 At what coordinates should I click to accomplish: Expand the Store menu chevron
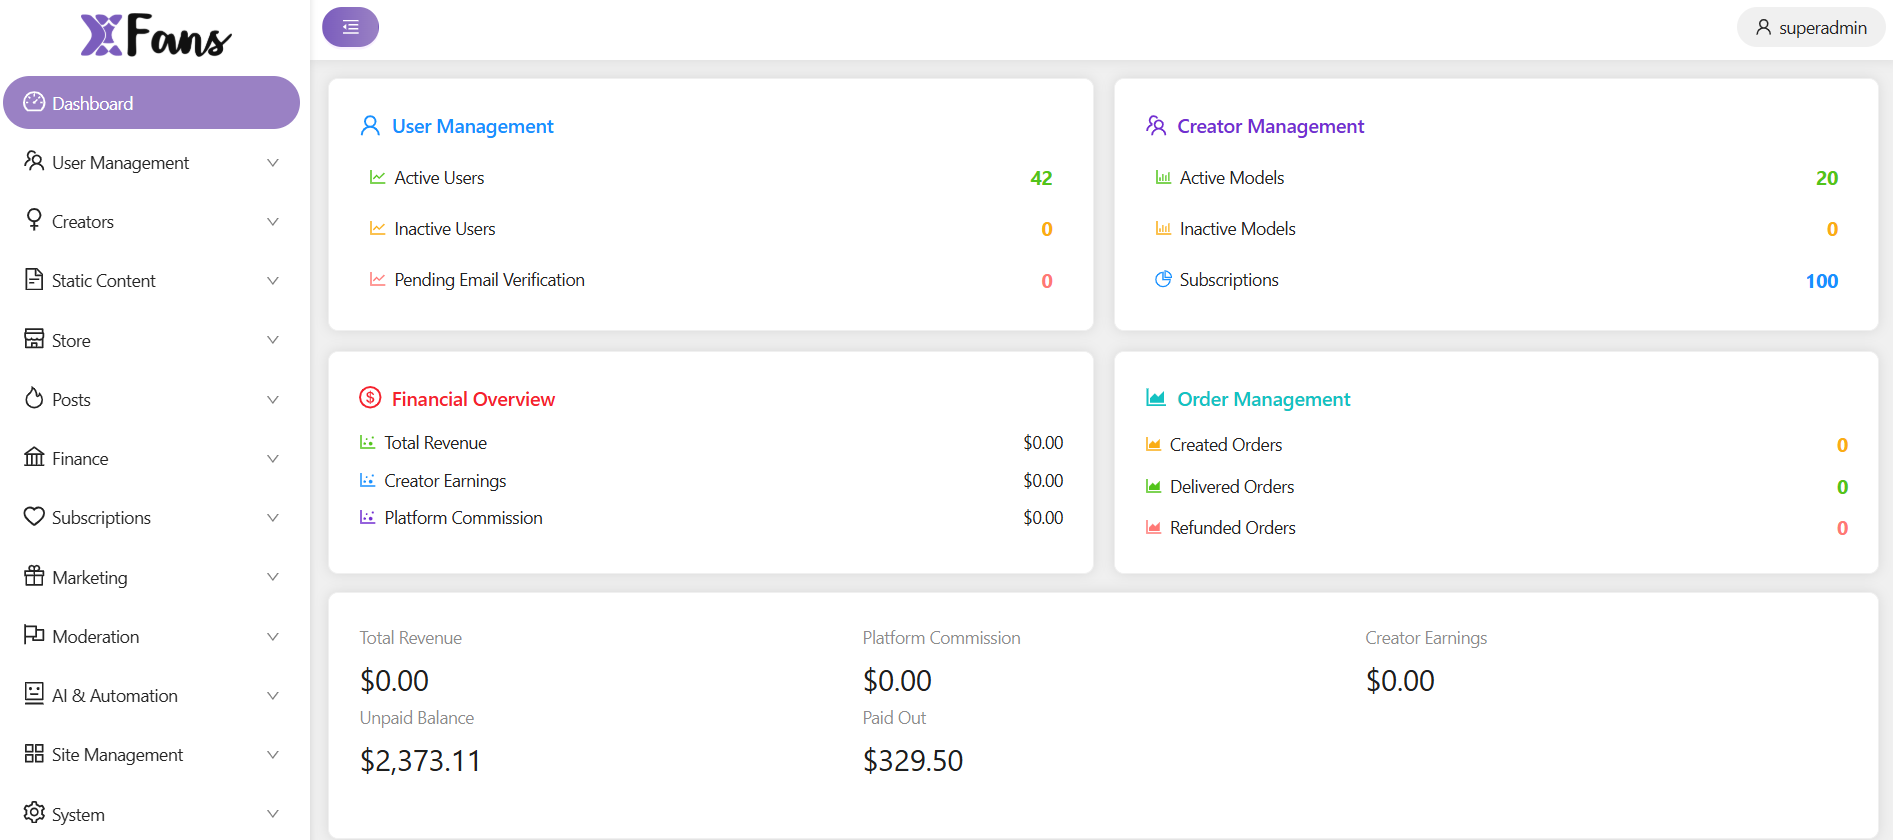pos(272,339)
